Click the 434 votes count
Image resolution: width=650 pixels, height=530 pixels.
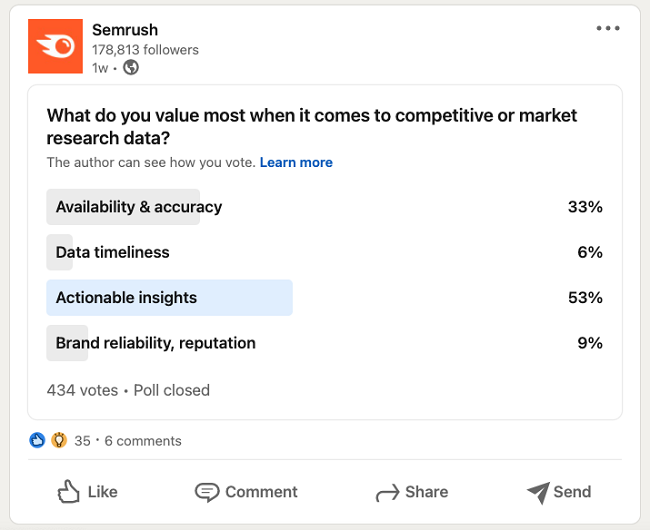[82, 390]
